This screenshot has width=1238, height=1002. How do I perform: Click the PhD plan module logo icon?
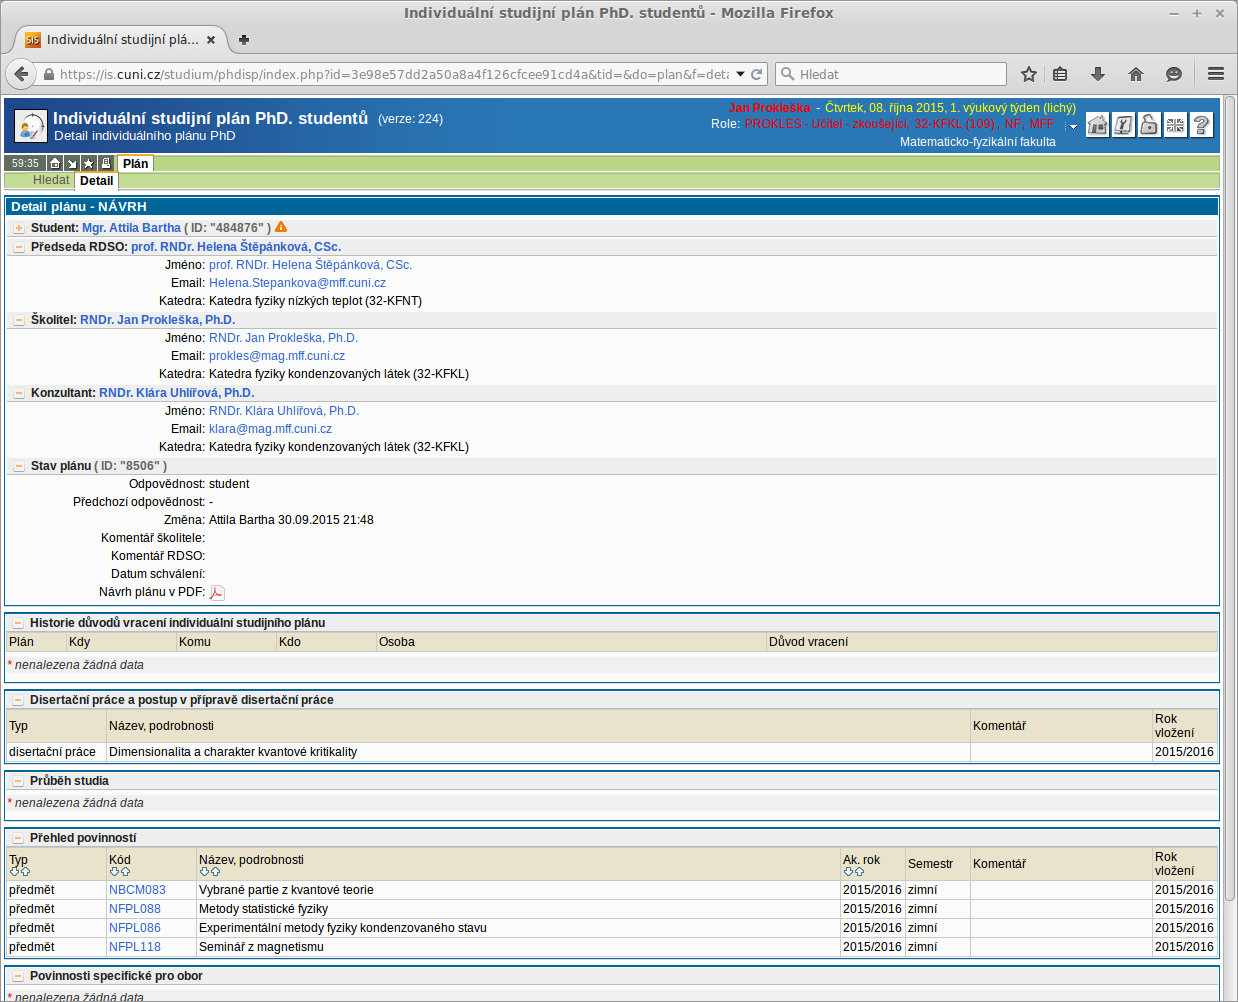coord(31,126)
